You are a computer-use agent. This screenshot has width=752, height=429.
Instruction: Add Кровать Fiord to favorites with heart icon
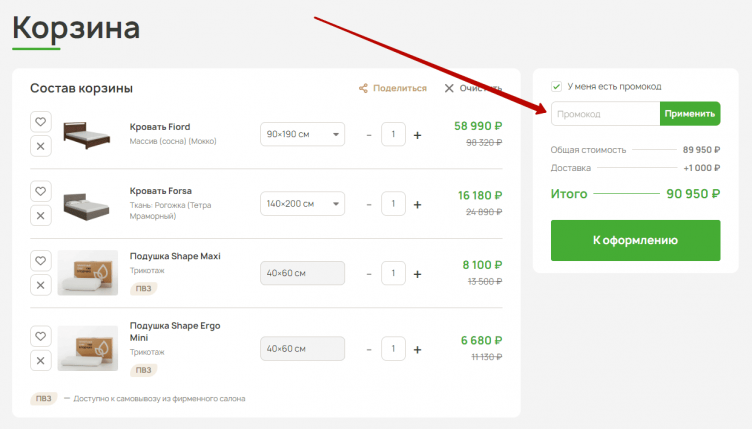[x=40, y=122]
